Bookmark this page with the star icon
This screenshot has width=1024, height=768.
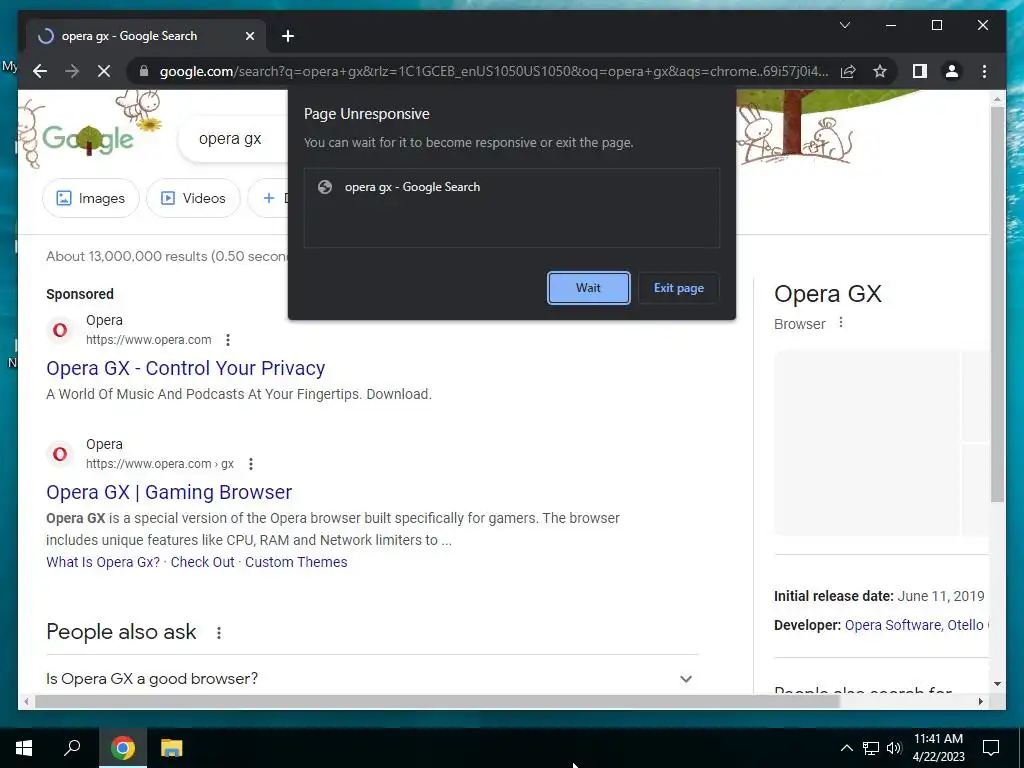(880, 71)
